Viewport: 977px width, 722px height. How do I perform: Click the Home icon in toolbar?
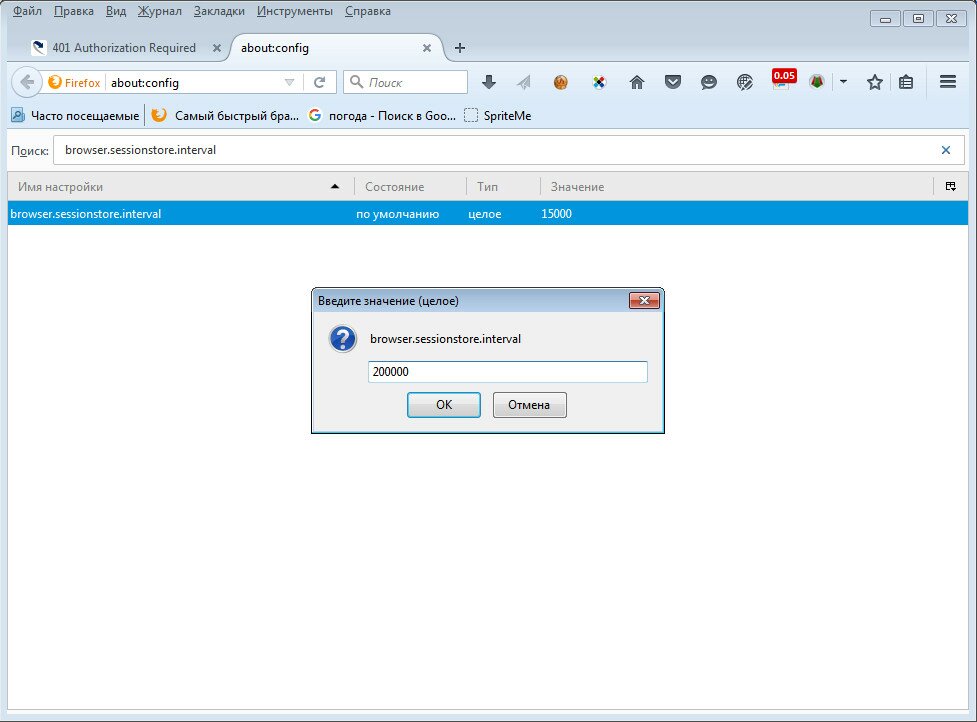click(x=636, y=82)
